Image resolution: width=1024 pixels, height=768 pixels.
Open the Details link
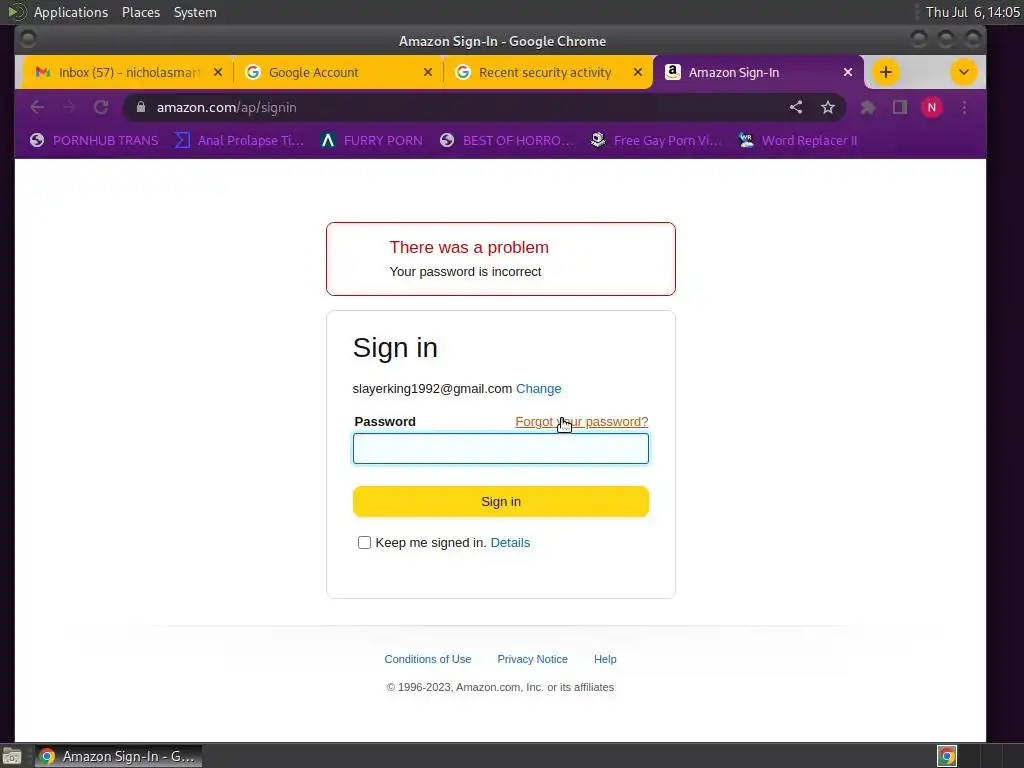[x=510, y=543]
